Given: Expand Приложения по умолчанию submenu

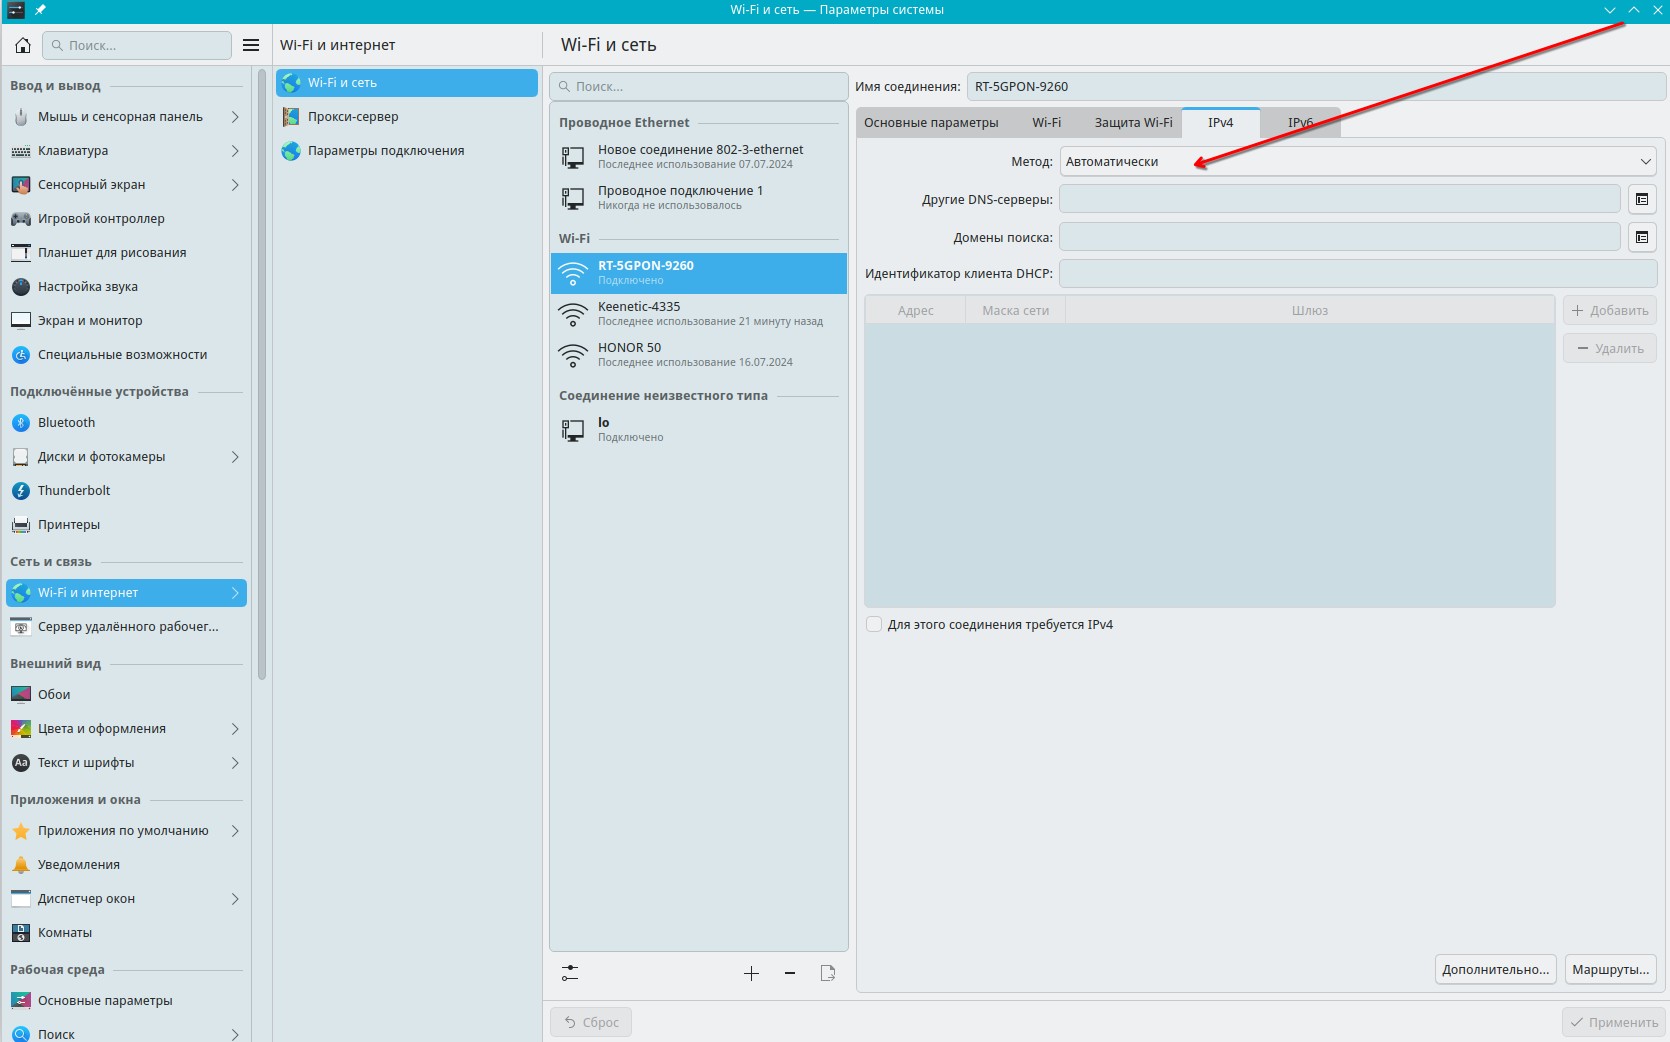Looking at the screenshot, I should tap(235, 831).
